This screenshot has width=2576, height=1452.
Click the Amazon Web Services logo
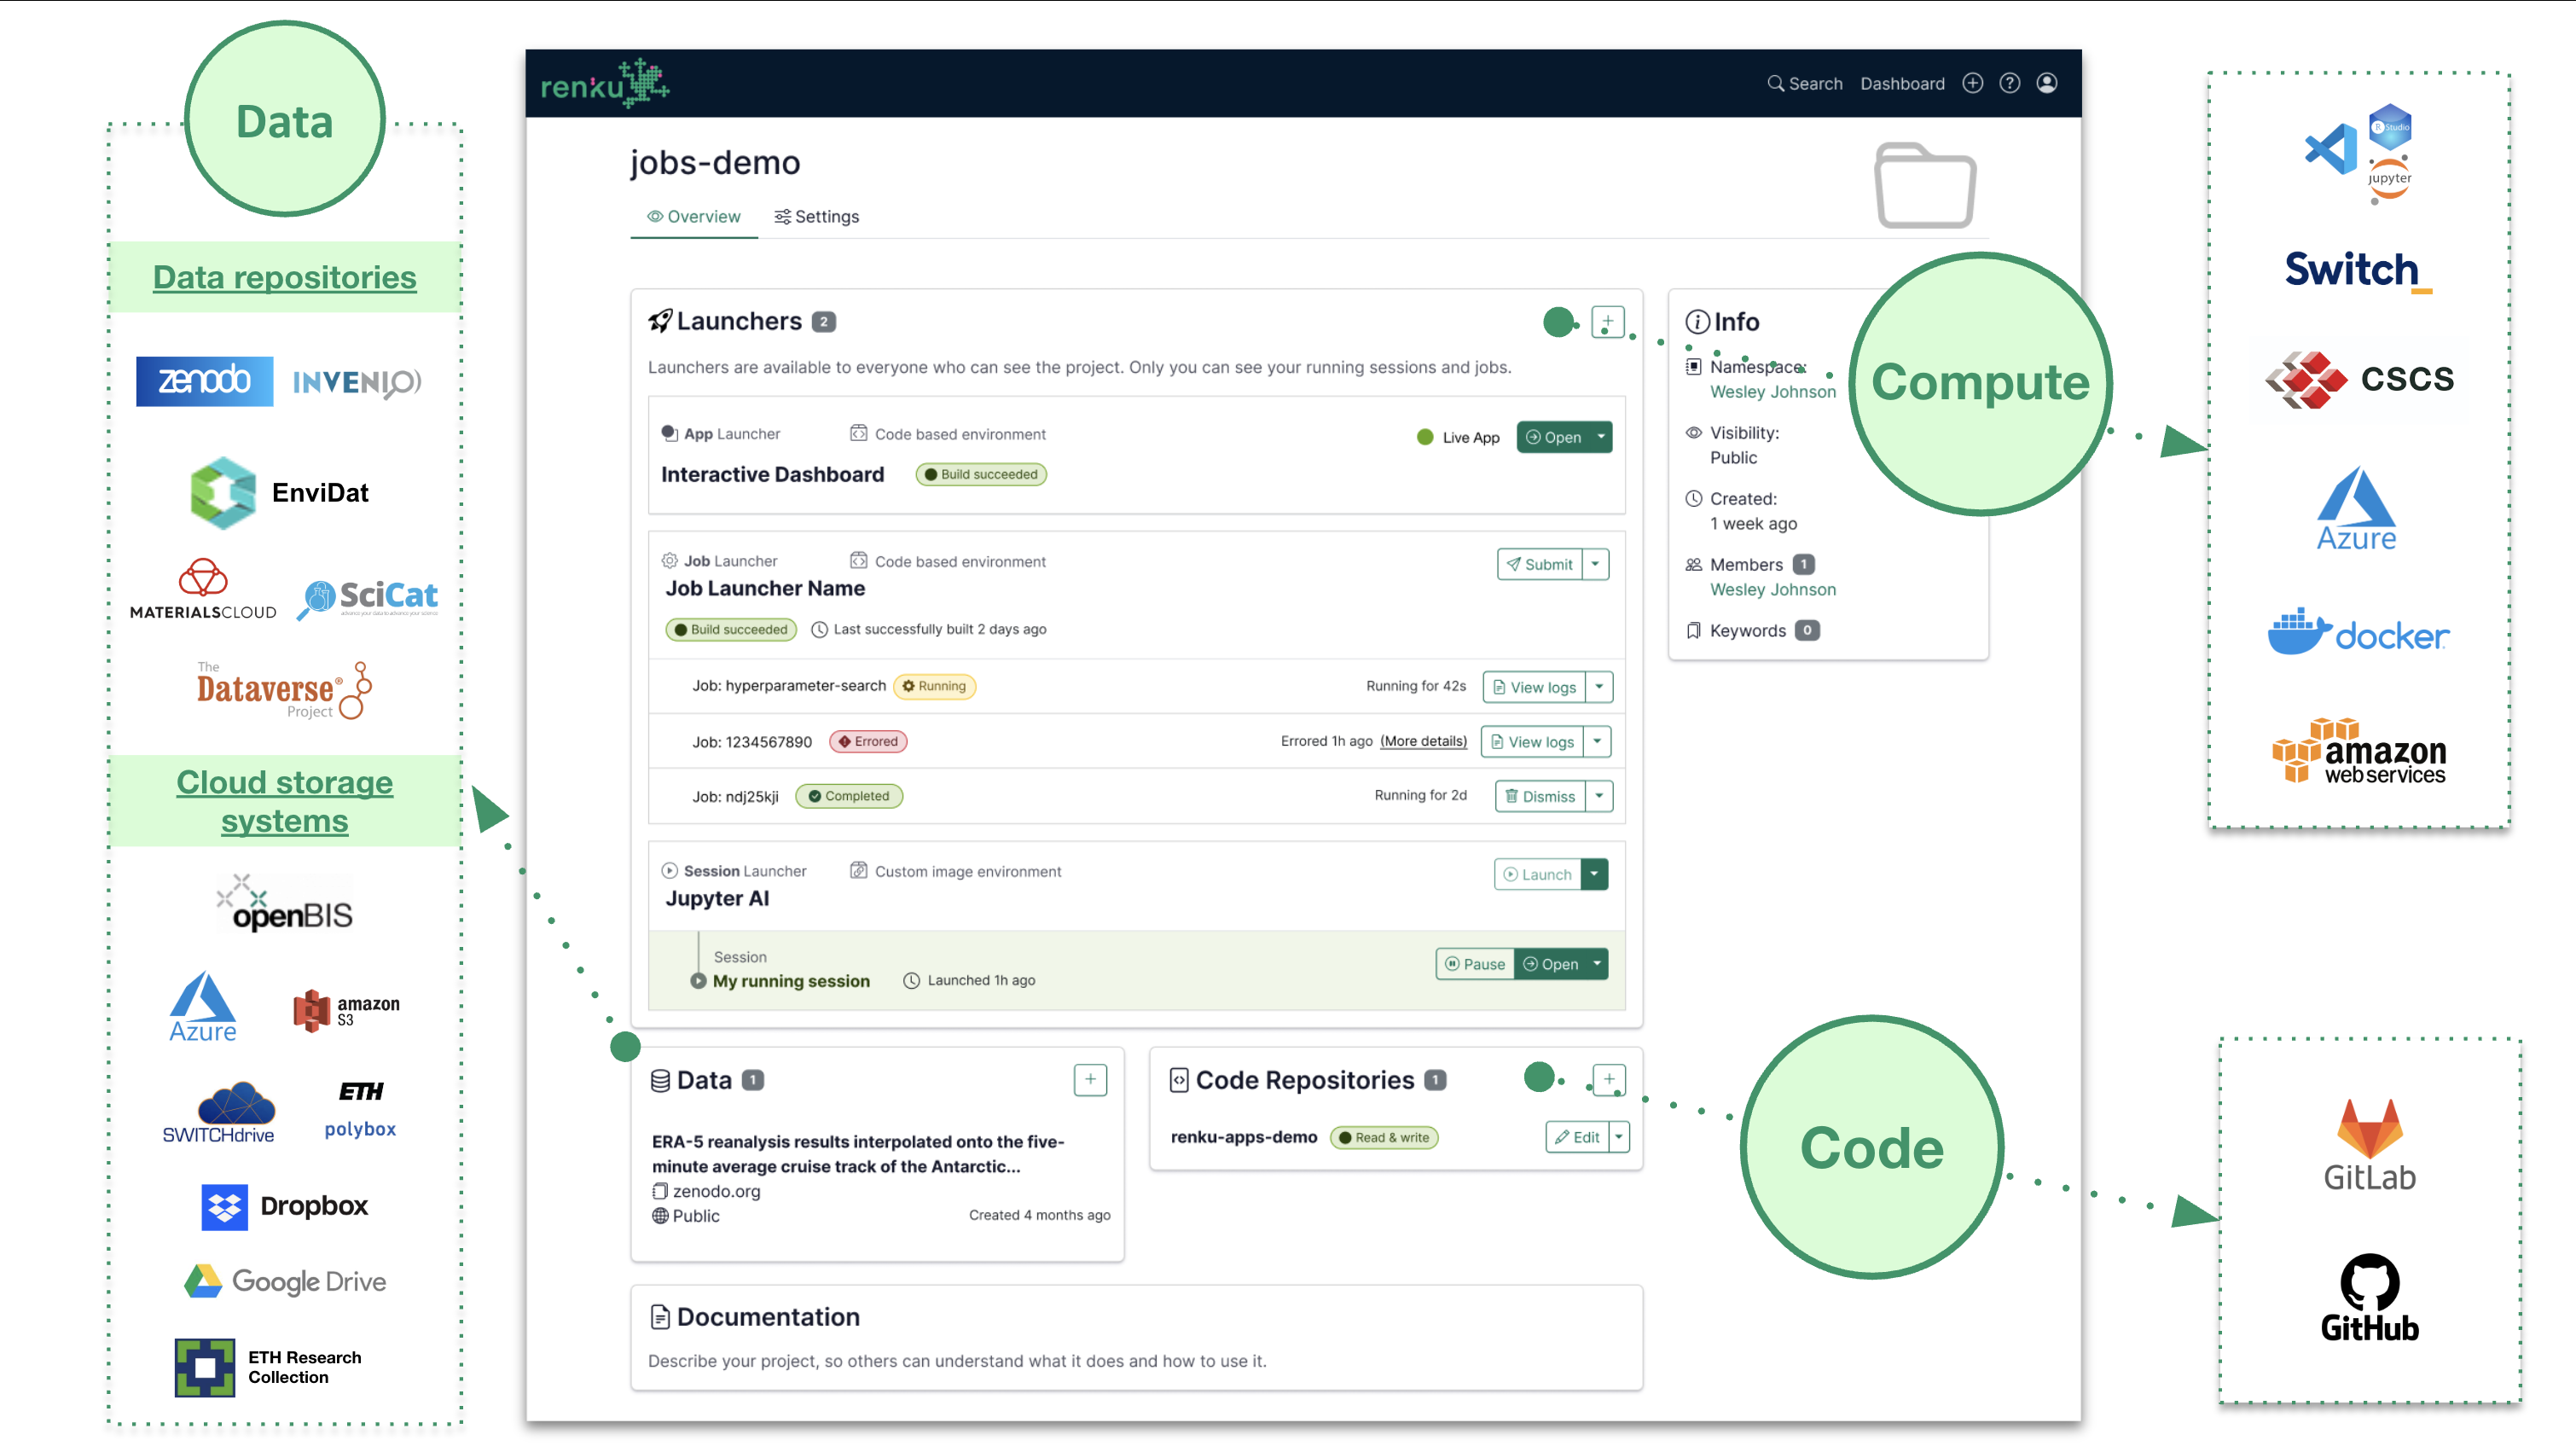(x=2359, y=750)
